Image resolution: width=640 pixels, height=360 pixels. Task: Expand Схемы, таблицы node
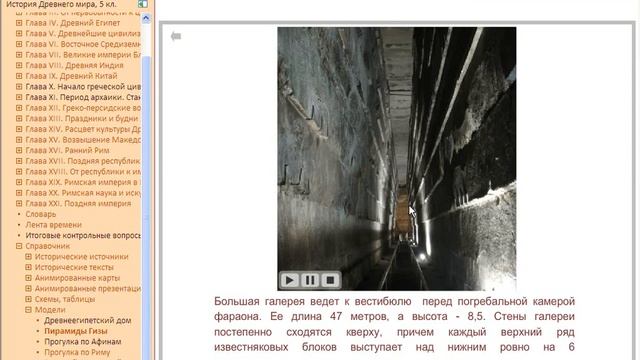28,299
